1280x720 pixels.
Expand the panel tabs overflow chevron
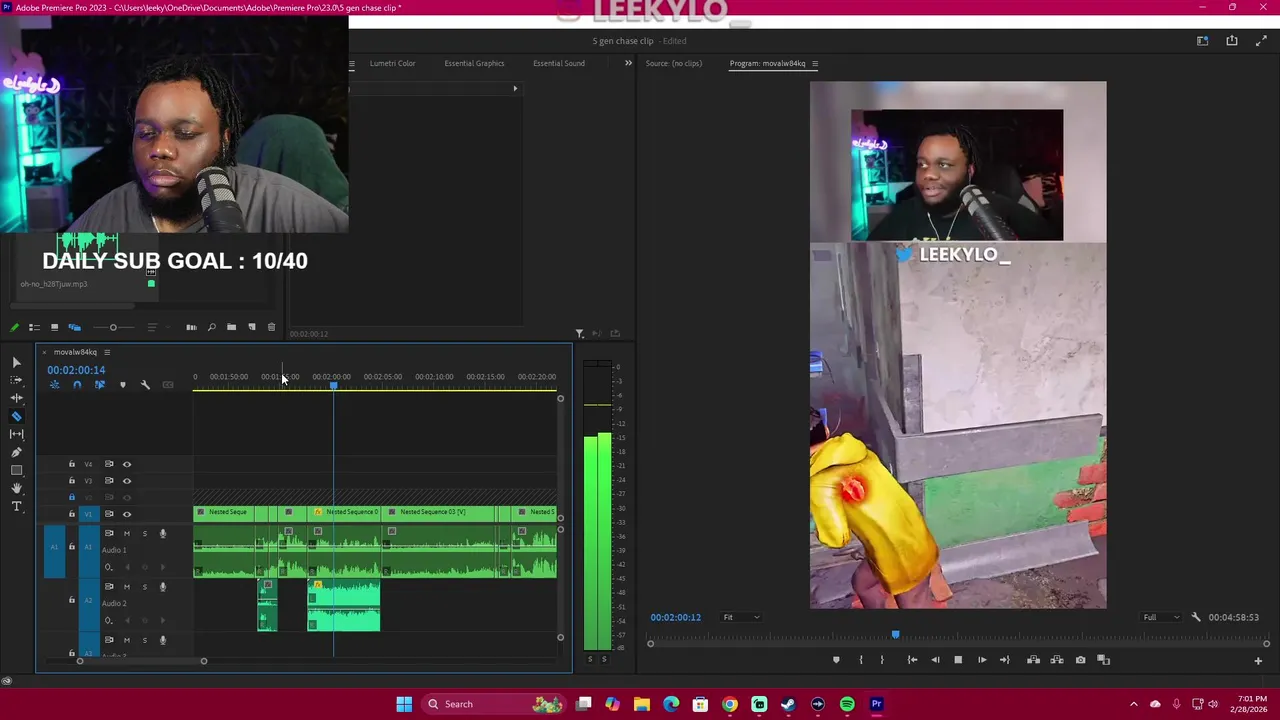628,63
